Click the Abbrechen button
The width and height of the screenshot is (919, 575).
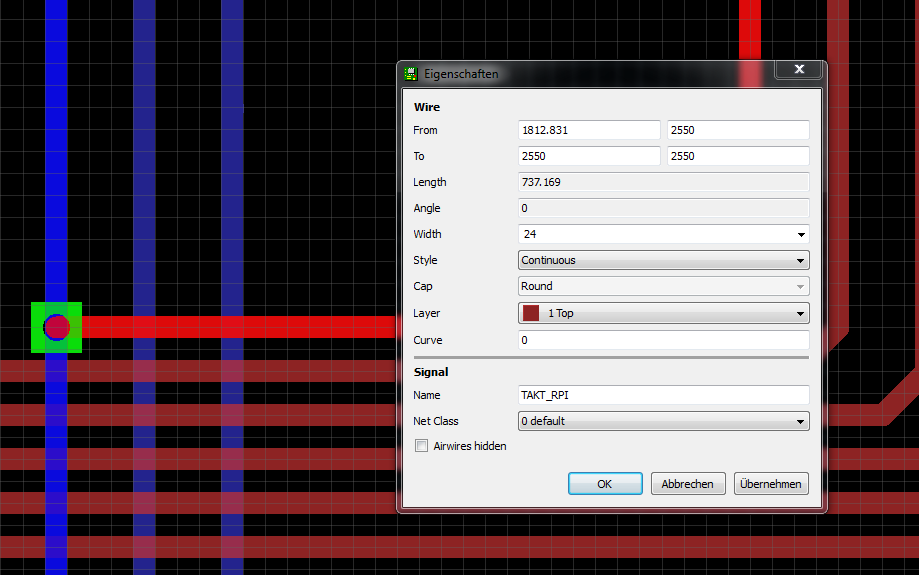pos(688,484)
